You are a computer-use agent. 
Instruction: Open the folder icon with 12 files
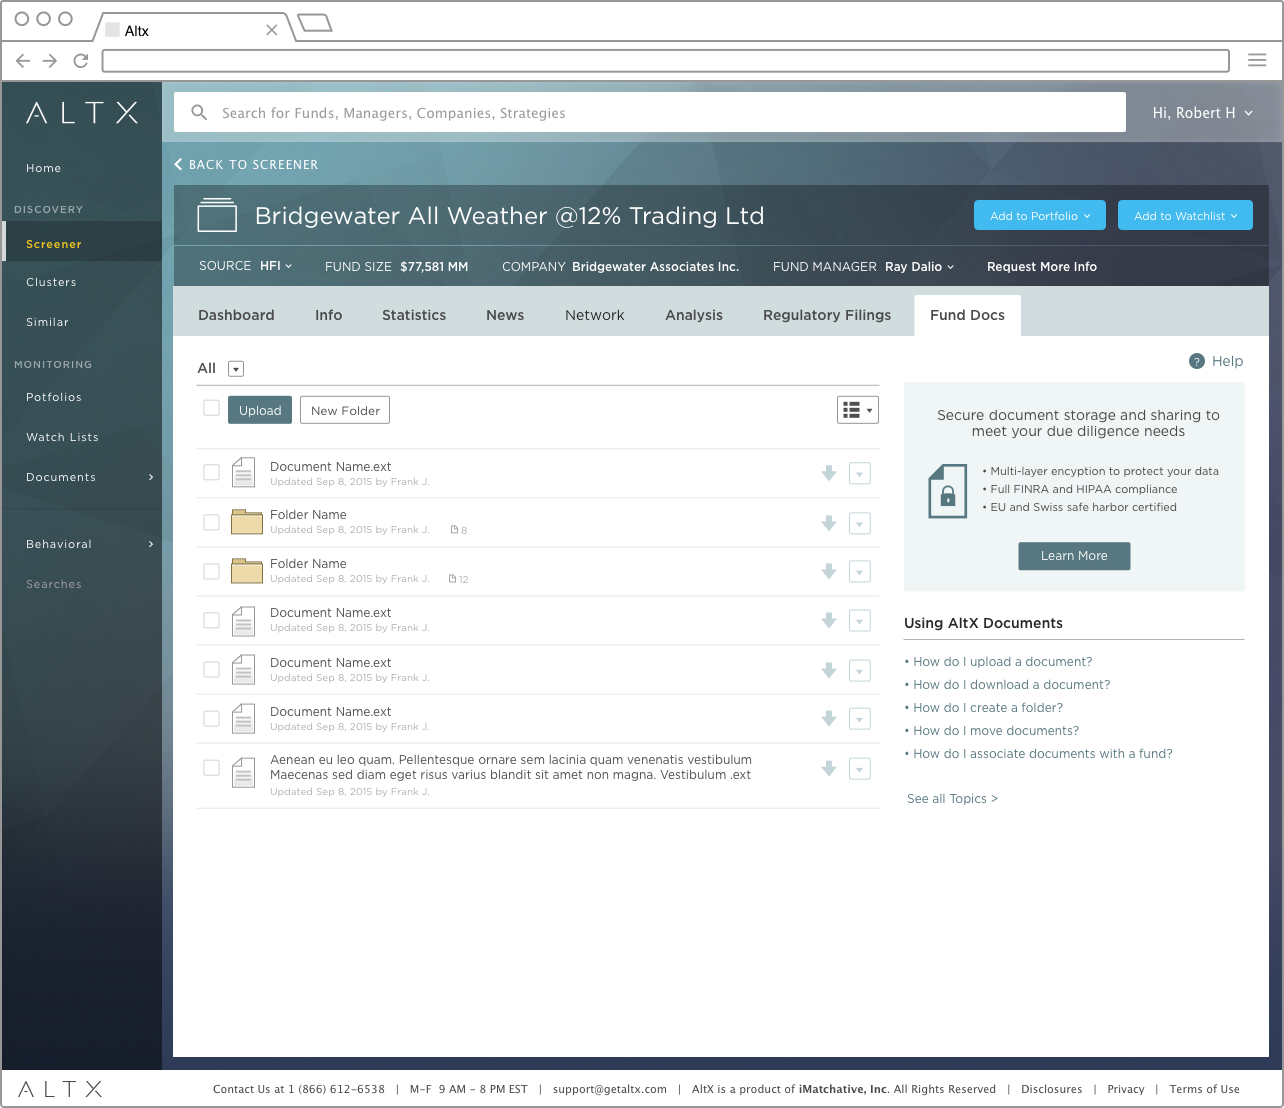click(247, 570)
